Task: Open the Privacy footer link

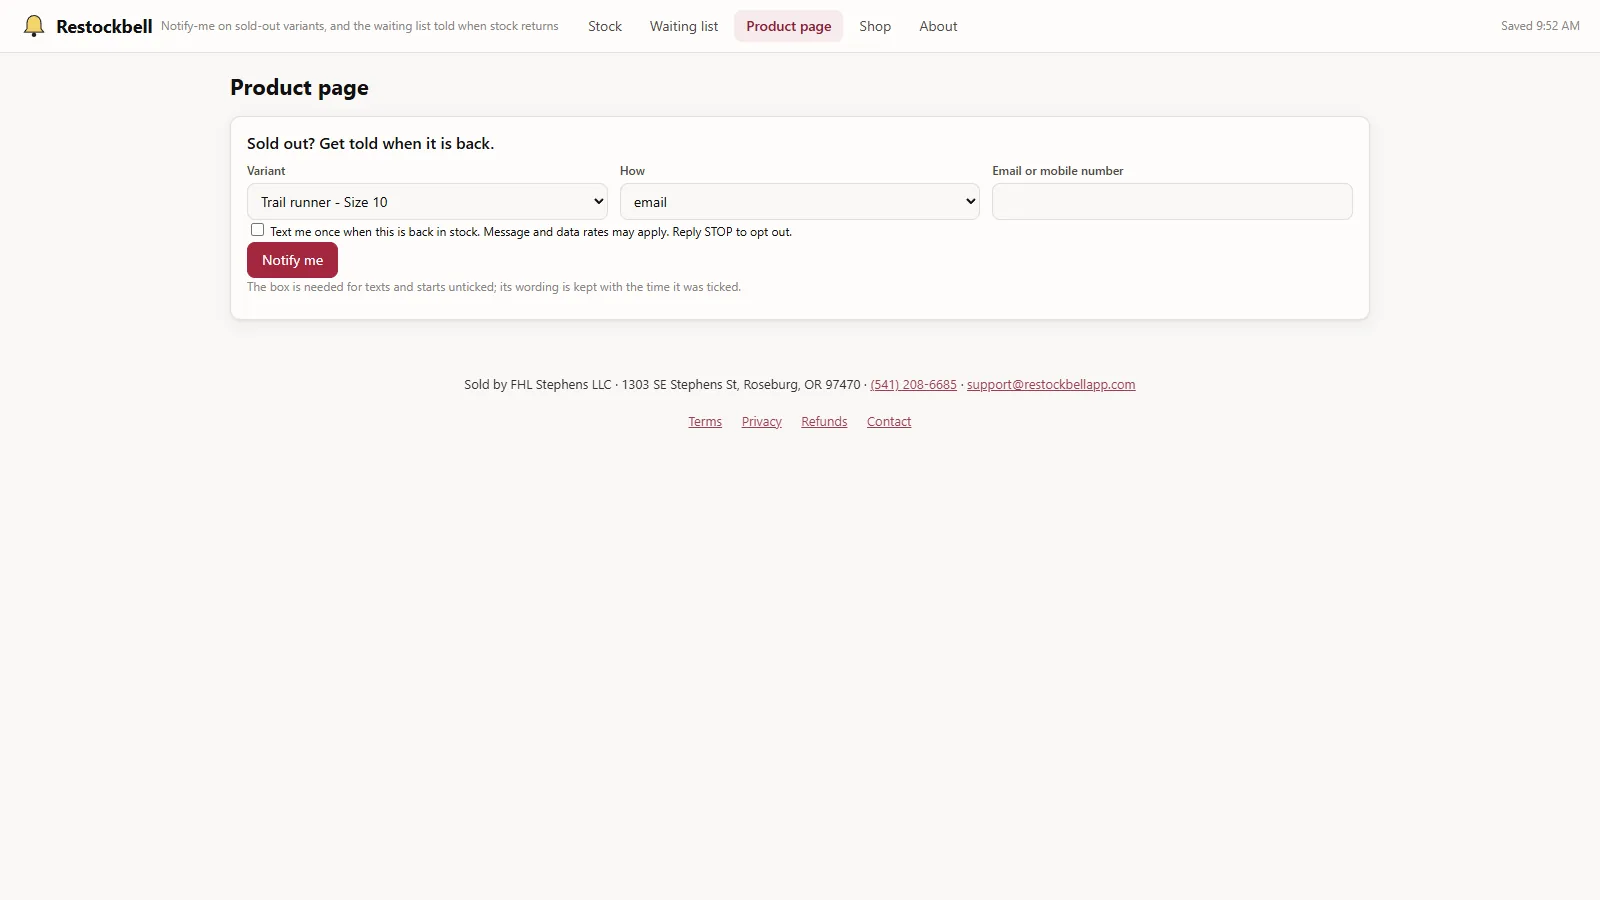Action: click(761, 422)
